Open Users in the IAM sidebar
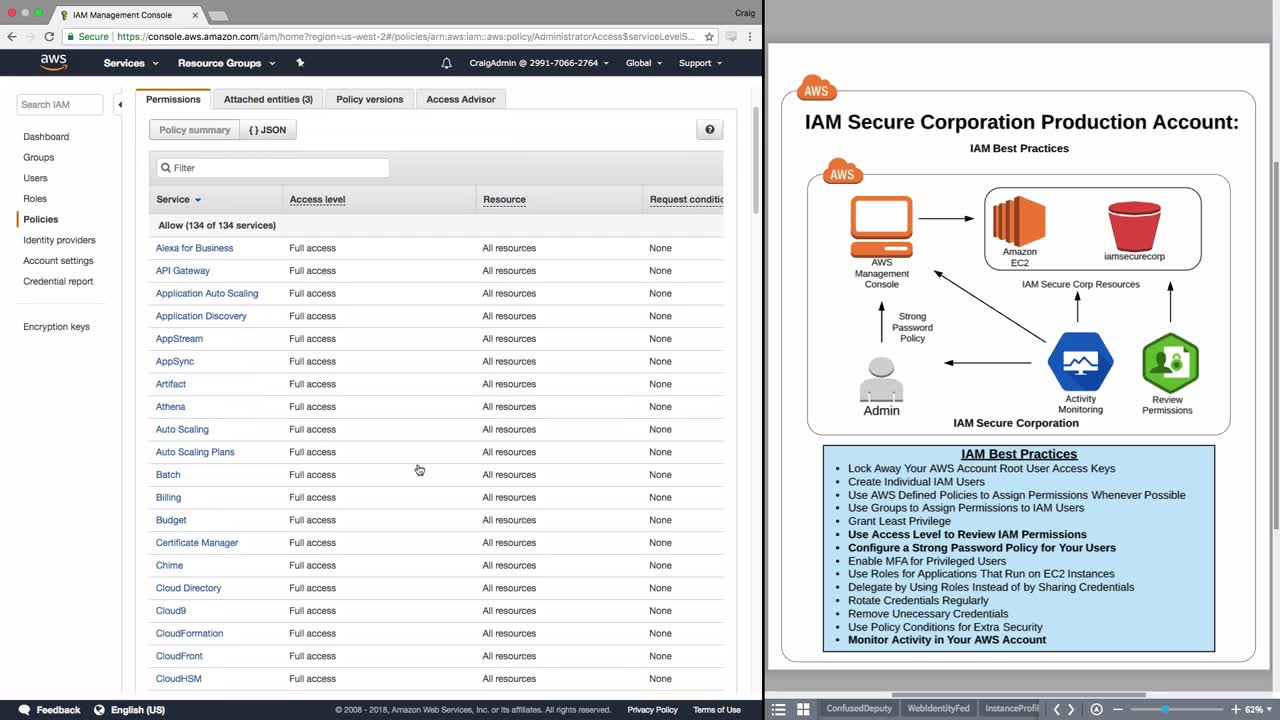 [x=35, y=178]
